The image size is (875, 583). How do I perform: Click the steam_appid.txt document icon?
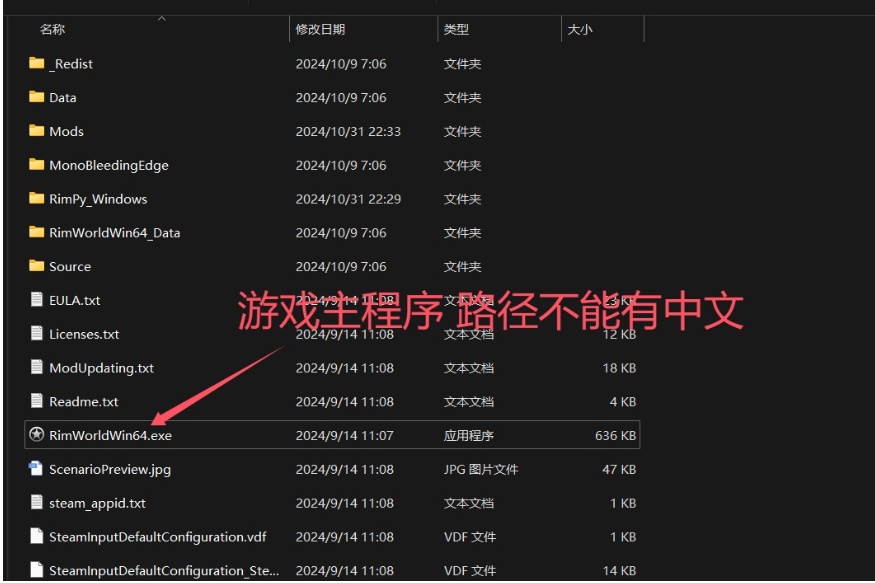point(36,503)
